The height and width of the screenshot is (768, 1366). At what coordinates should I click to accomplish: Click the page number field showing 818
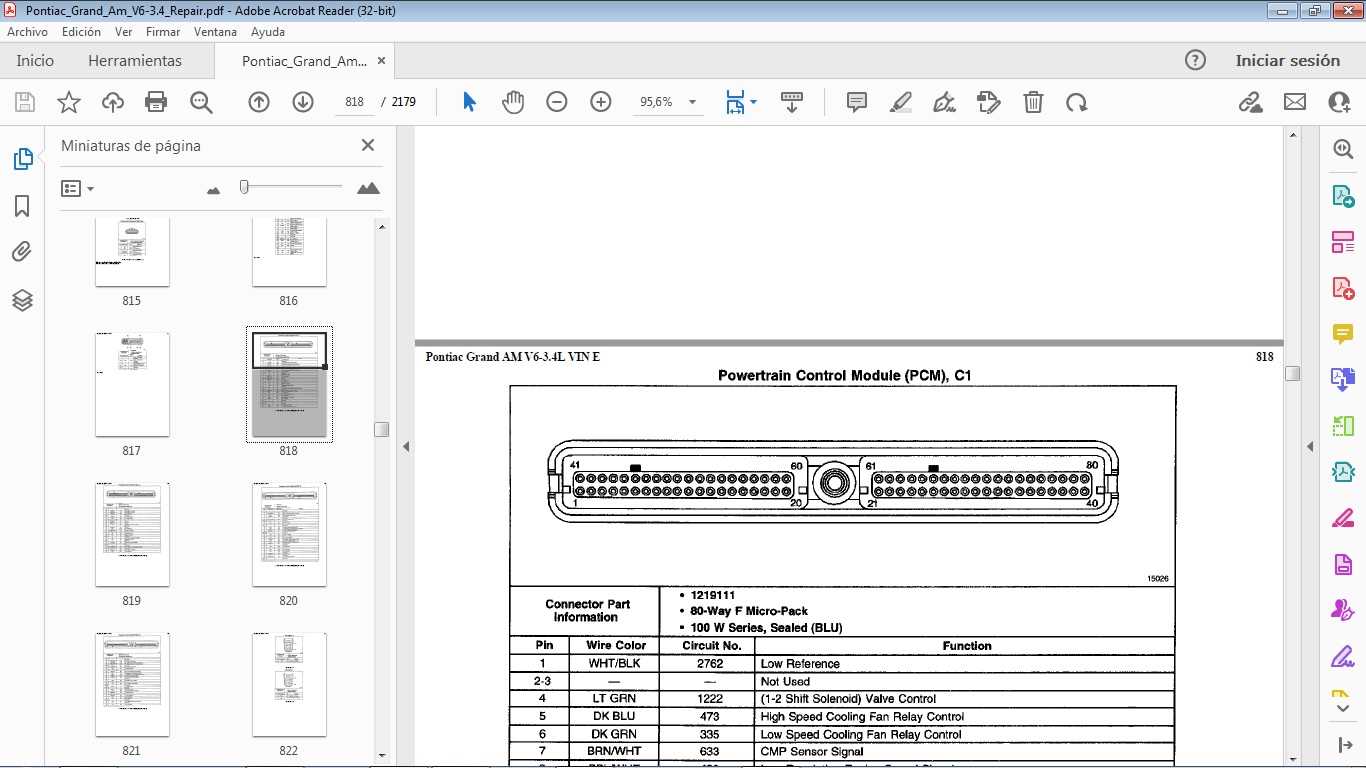click(354, 102)
